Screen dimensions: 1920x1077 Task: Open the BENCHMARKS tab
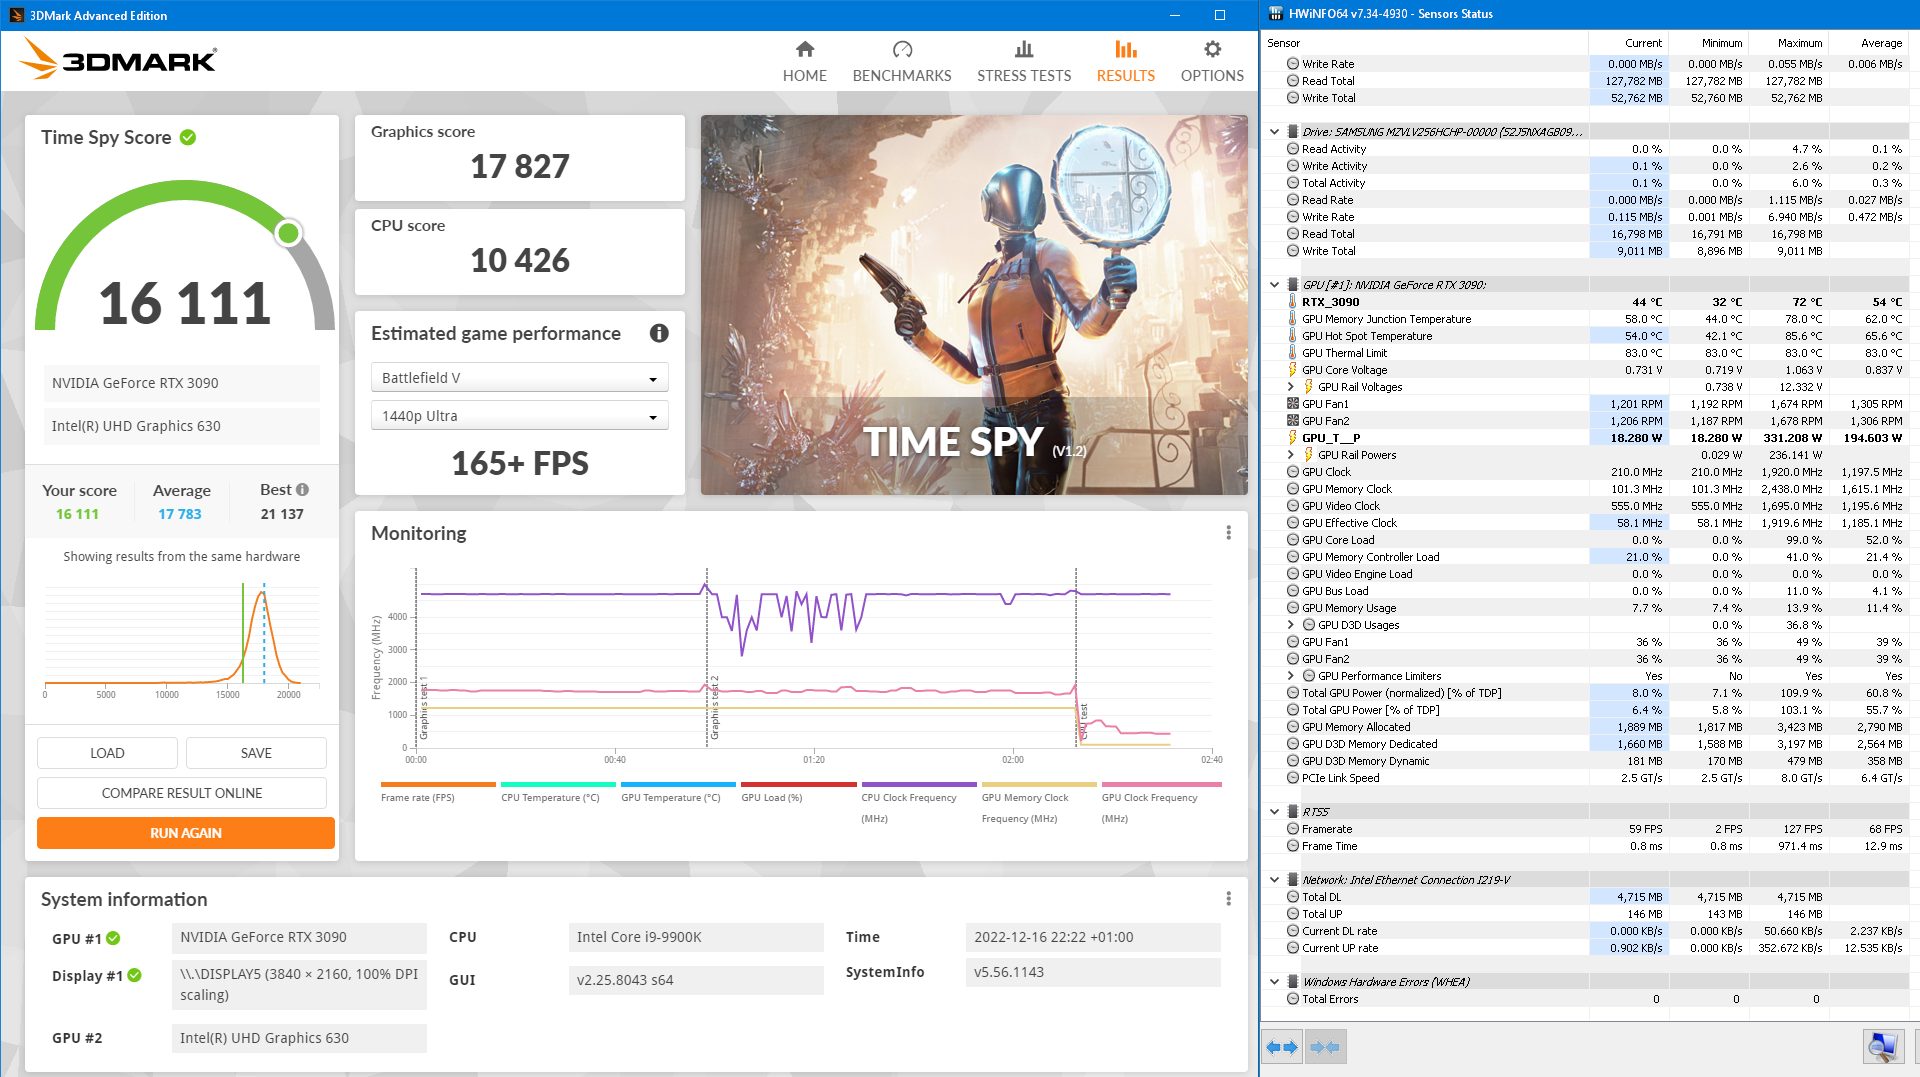pyautogui.click(x=902, y=62)
